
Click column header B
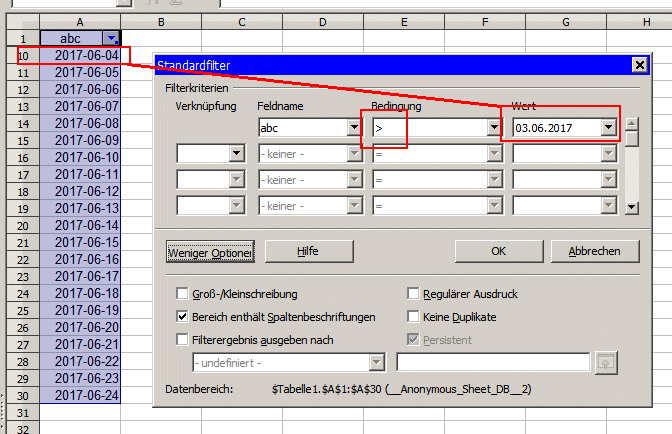point(161,21)
